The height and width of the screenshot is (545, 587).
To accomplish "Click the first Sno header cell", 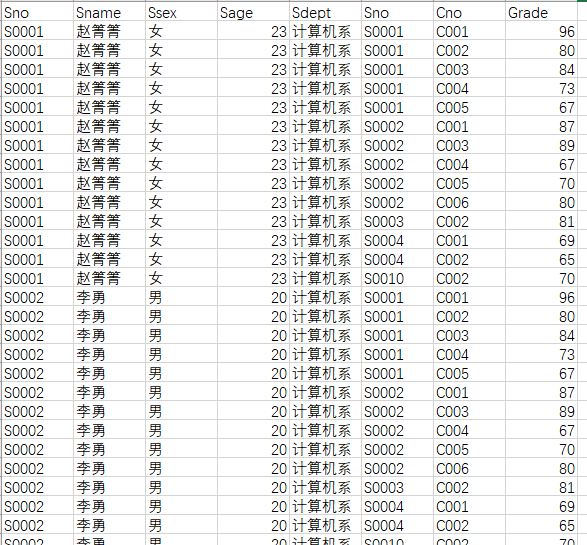I will click(37, 13).
